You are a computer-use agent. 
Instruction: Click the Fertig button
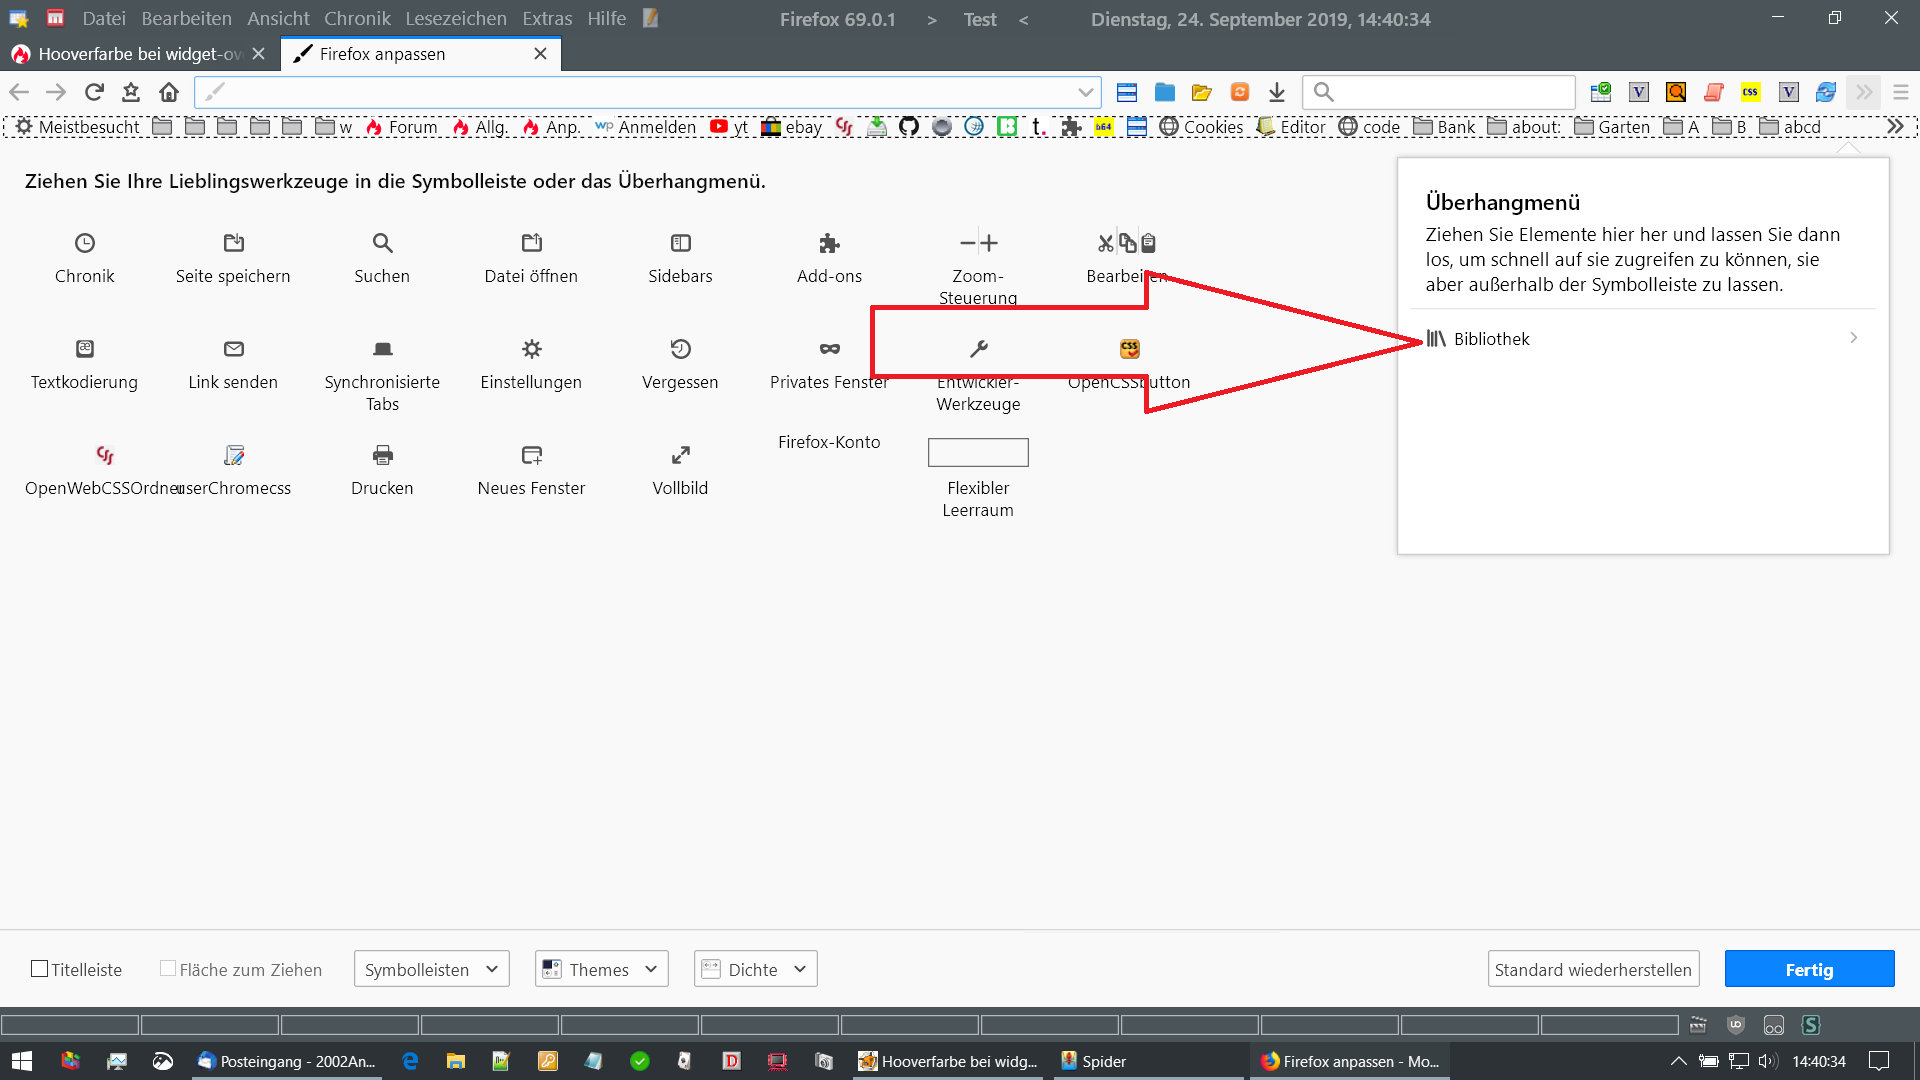[1808, 969]
